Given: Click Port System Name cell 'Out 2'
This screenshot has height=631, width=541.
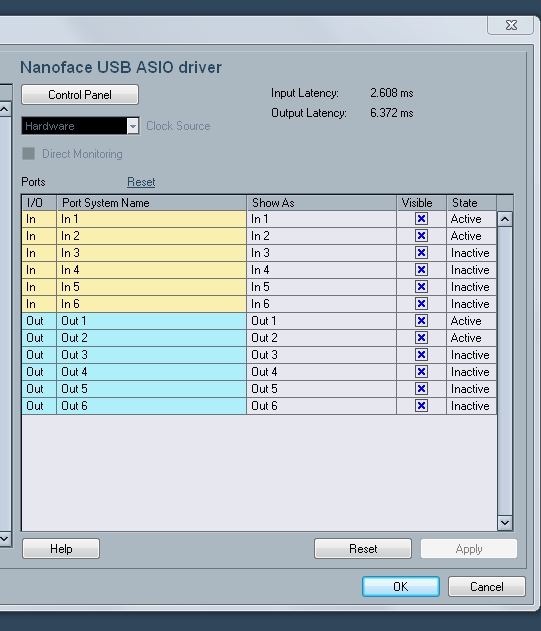Looking at the screenshot, I should tap(151, 338).
